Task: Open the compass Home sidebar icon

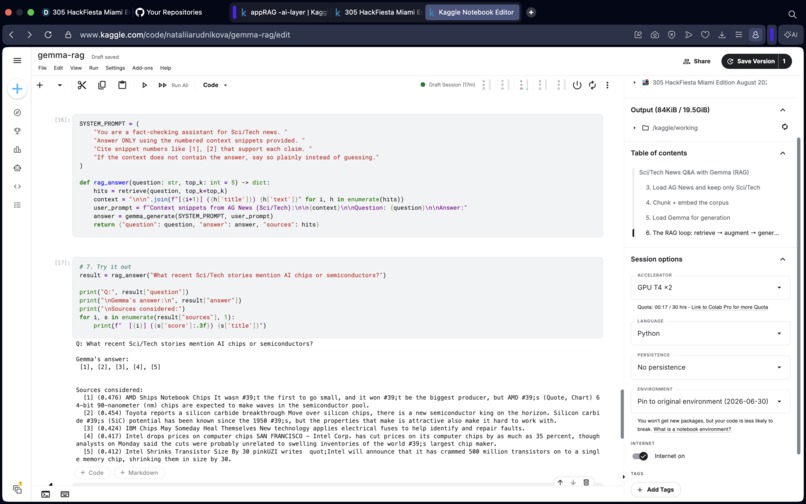Action: pyautogui.click(x=17, y=113)
